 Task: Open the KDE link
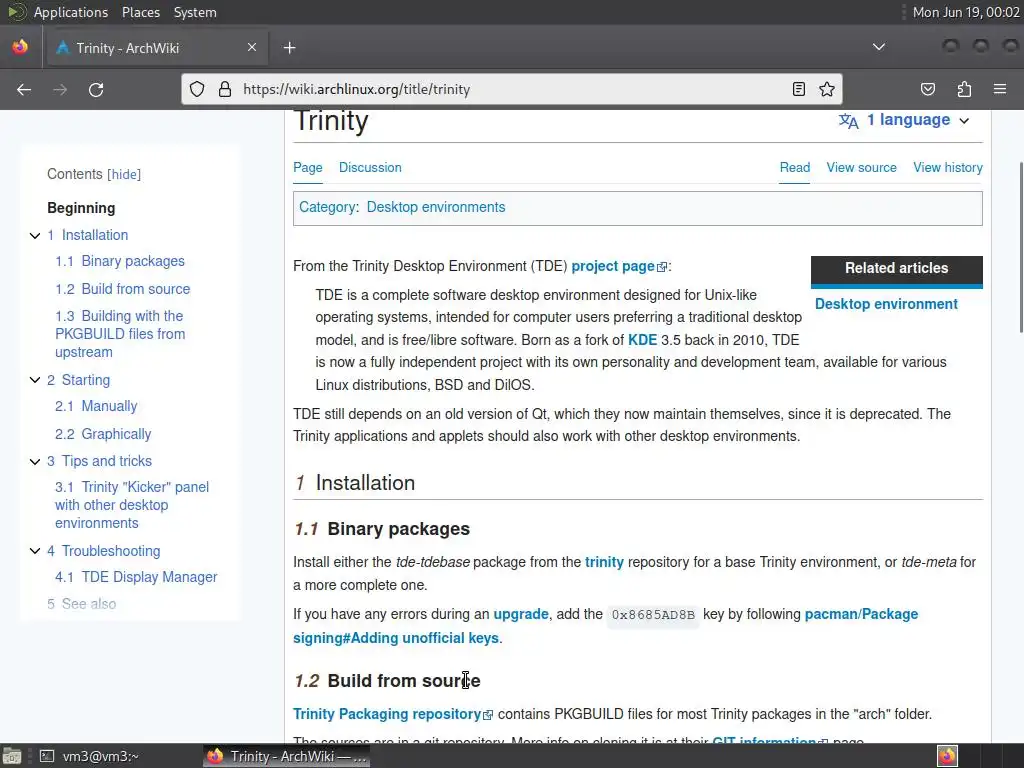[x=642, y=340]
